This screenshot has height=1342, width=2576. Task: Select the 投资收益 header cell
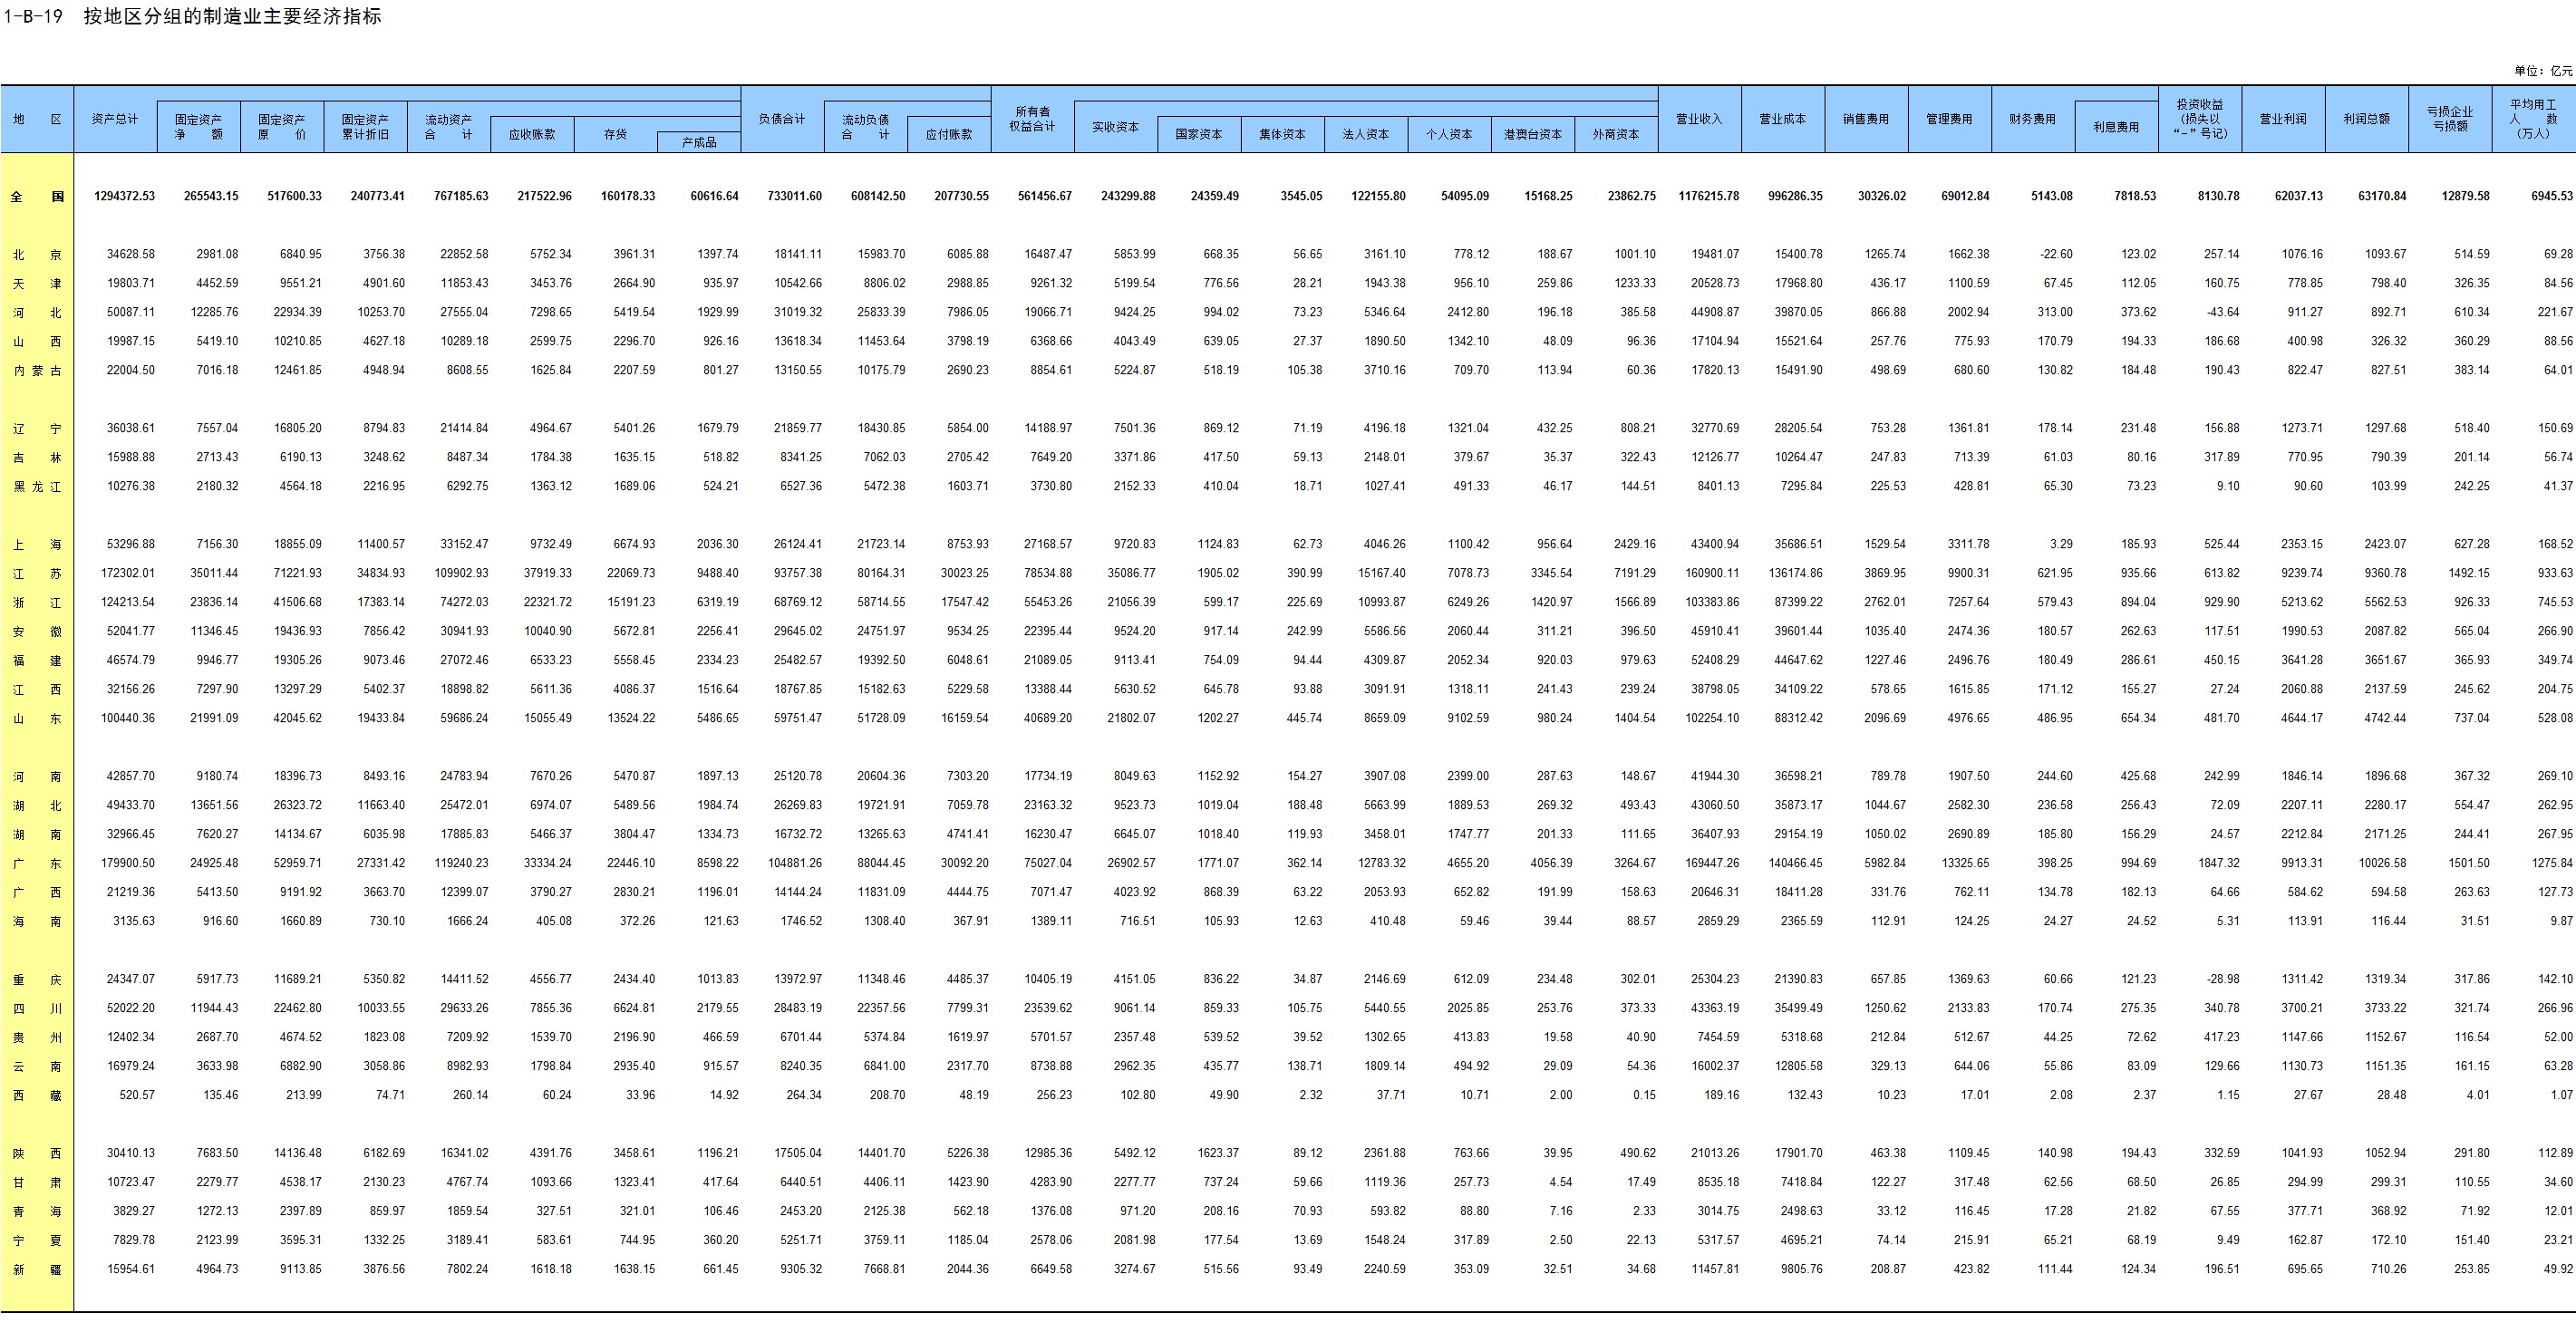pos(2200,119)
